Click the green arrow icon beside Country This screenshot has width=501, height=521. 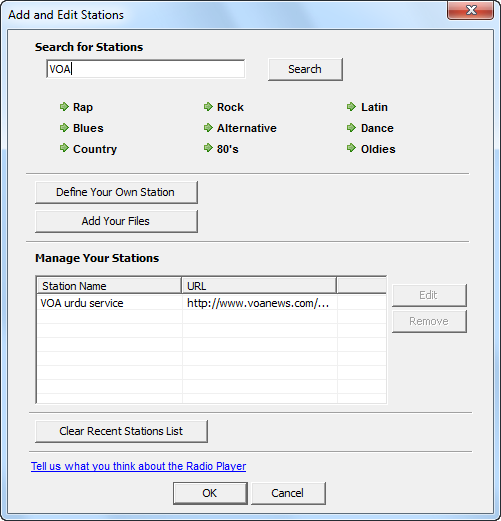64,148
